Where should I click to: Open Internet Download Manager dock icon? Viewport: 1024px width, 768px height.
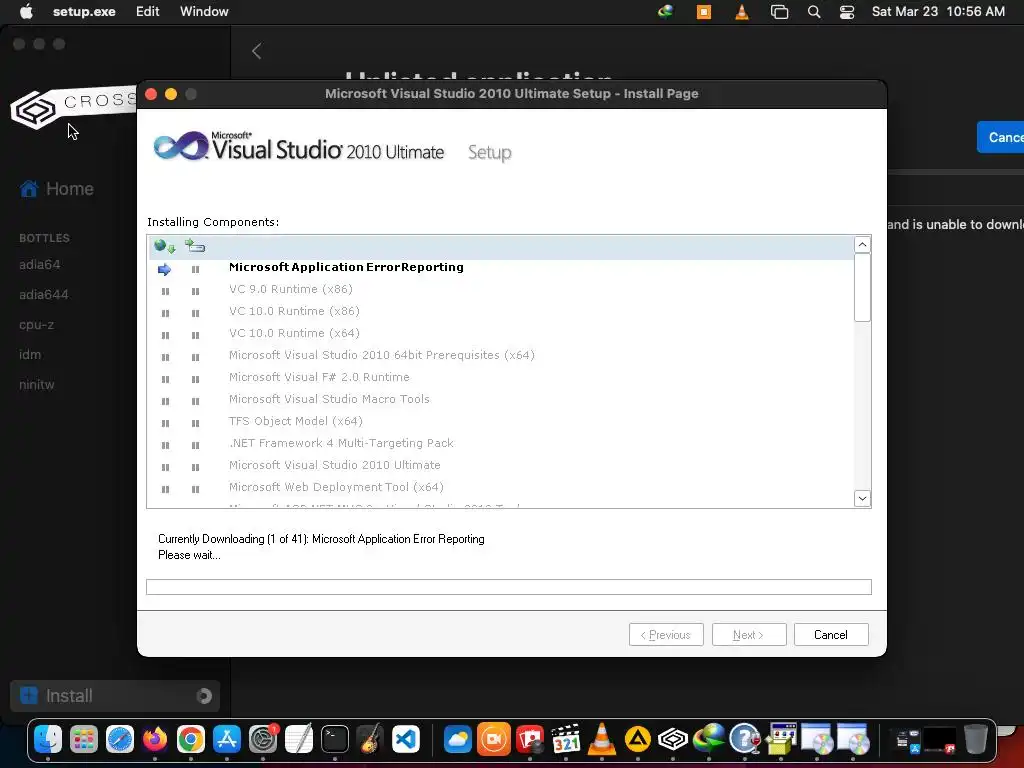709,739
